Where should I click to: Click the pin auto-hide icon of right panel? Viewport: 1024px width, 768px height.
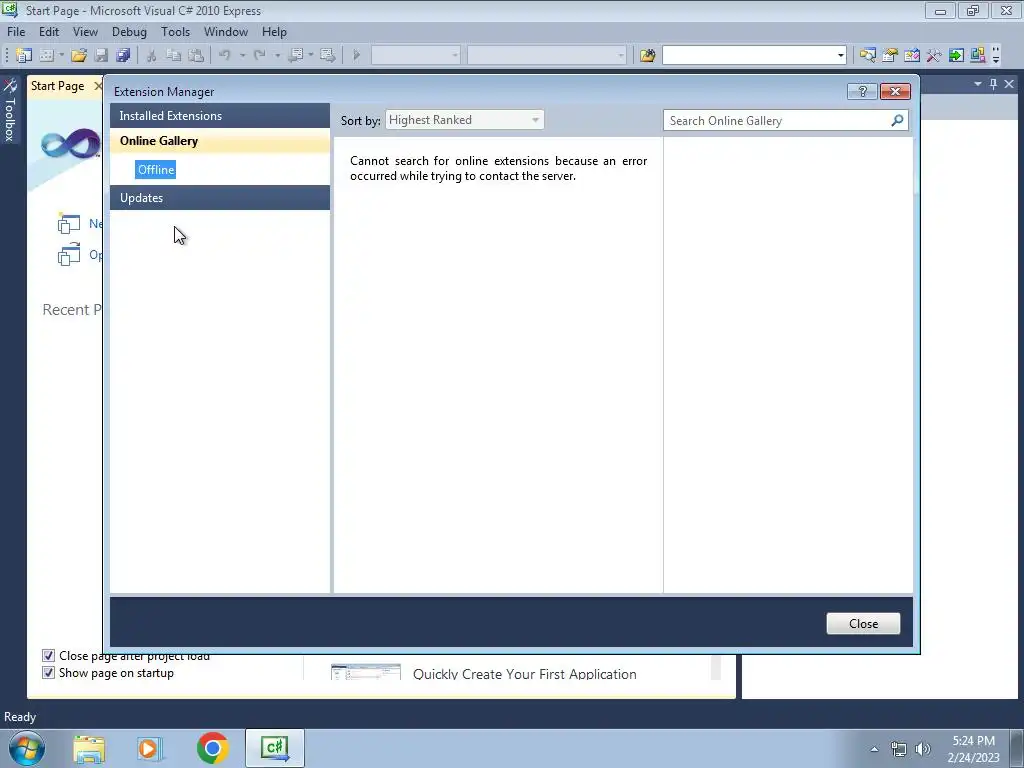tap(993, 84)
